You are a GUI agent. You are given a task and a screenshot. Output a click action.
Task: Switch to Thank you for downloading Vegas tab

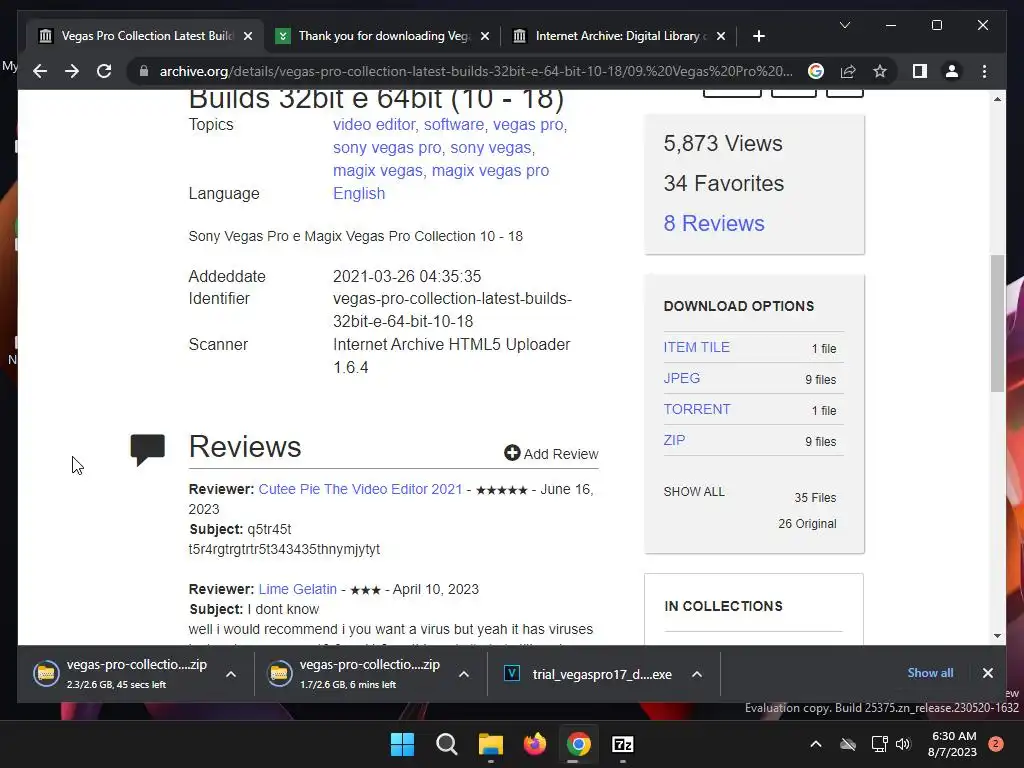[383, 36]
